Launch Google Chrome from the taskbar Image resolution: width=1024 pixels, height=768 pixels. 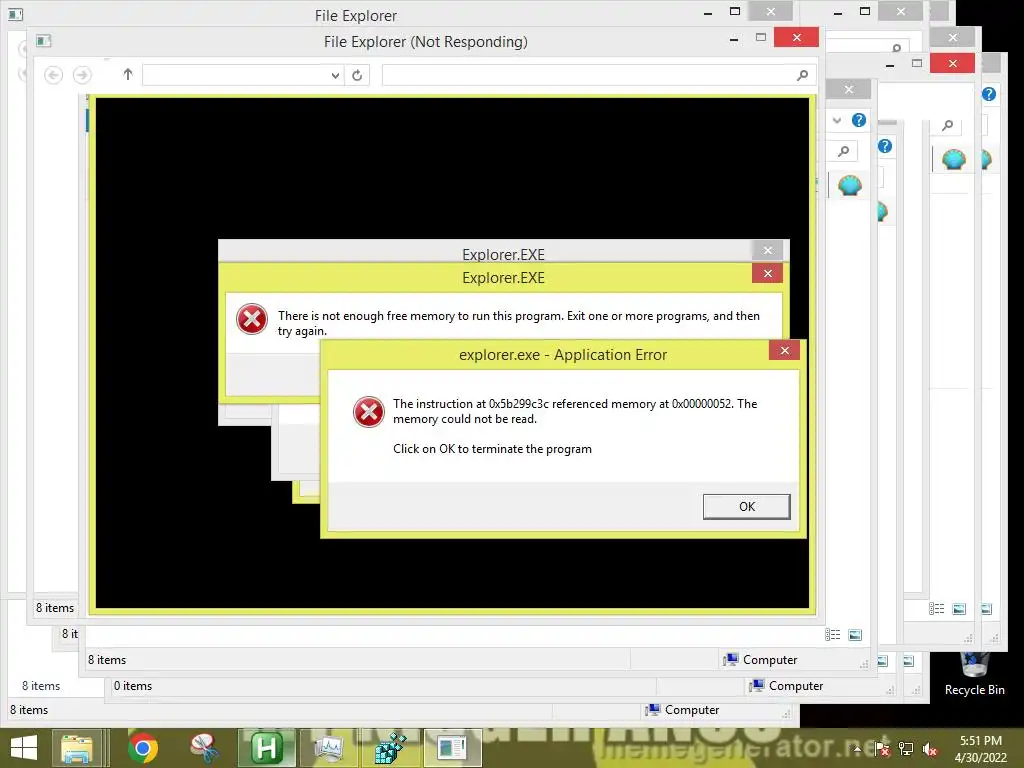coord(142,748)
